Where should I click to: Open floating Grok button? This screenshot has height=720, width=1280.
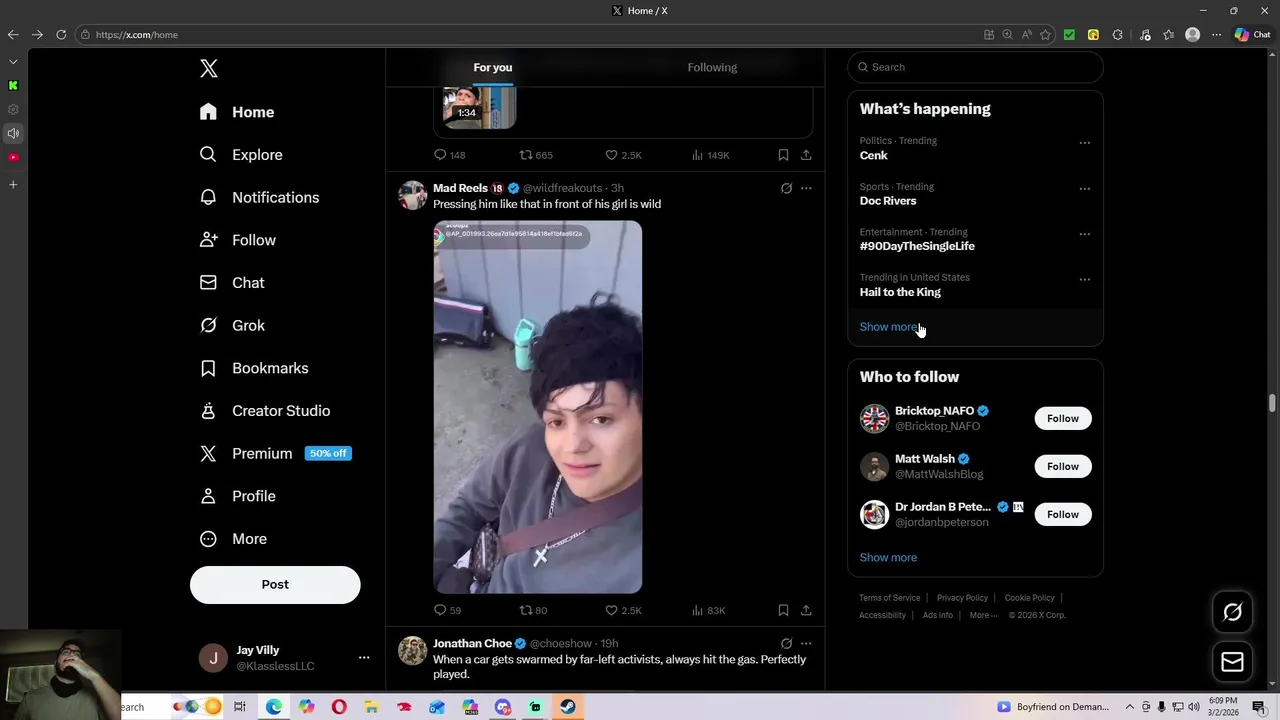pos(1232,612)
